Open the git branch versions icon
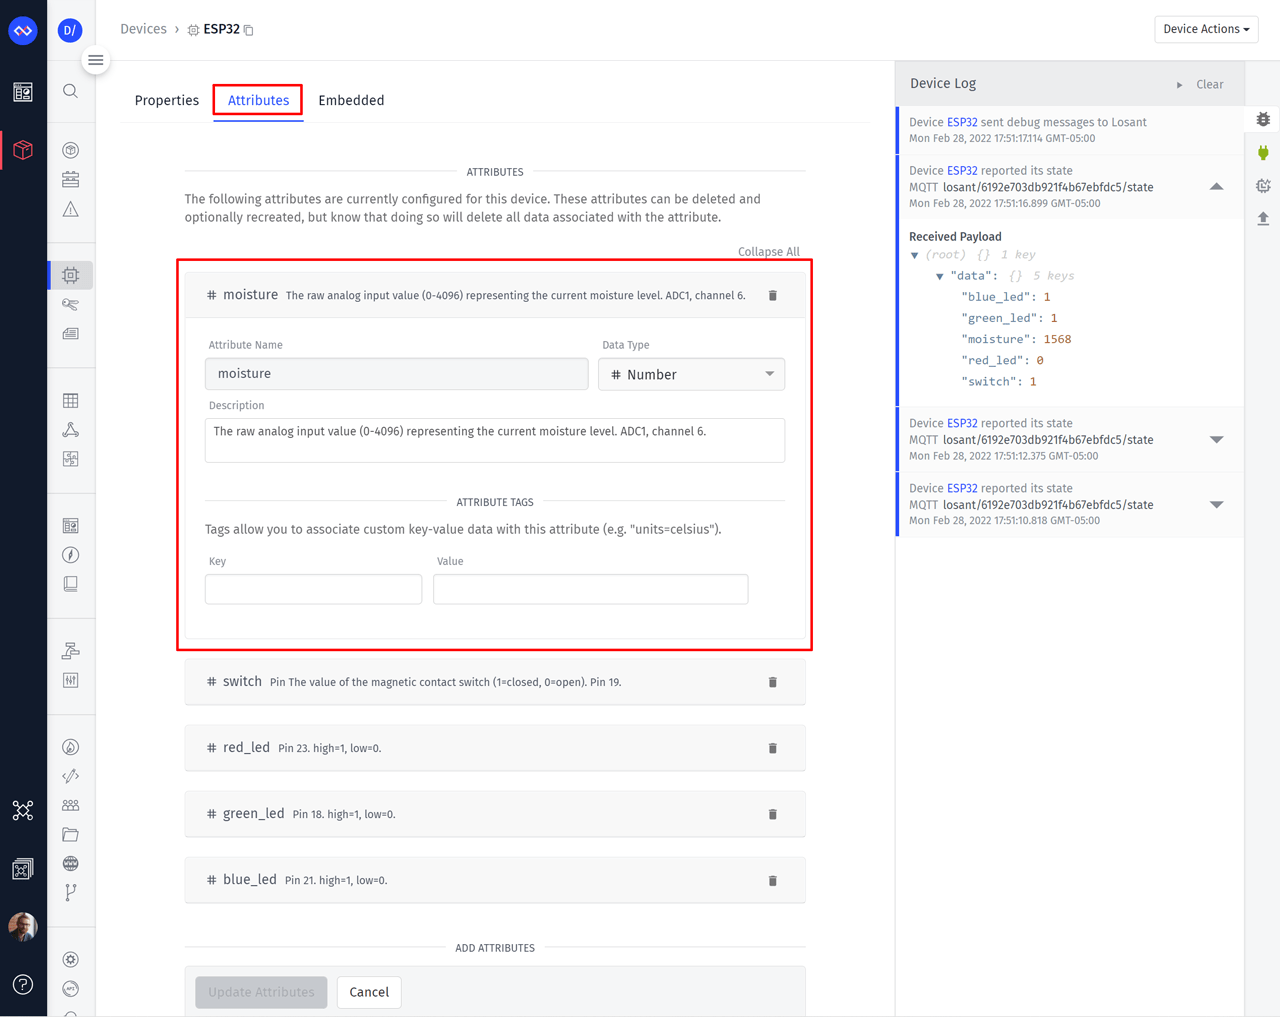The width and height of the screenshot is (1280, 1017). click(70, 892)
